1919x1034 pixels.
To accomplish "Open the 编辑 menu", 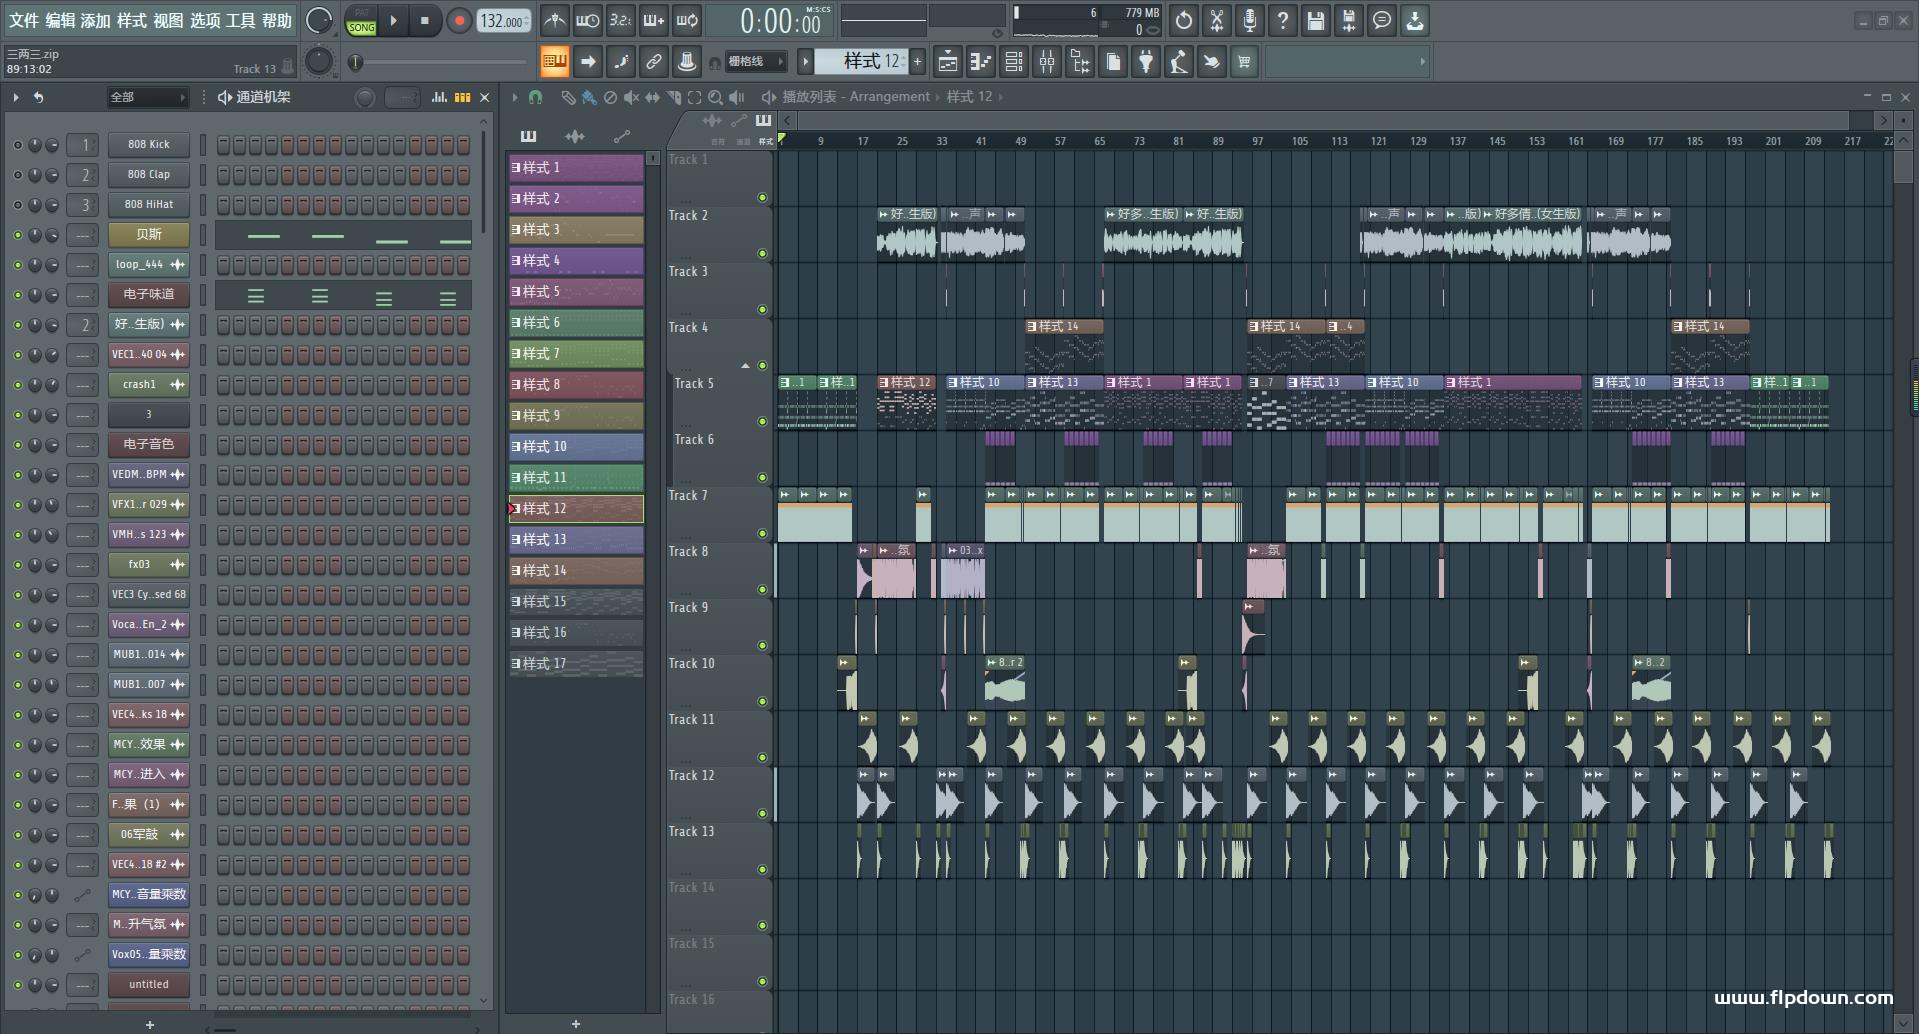I will click(60, 20).
